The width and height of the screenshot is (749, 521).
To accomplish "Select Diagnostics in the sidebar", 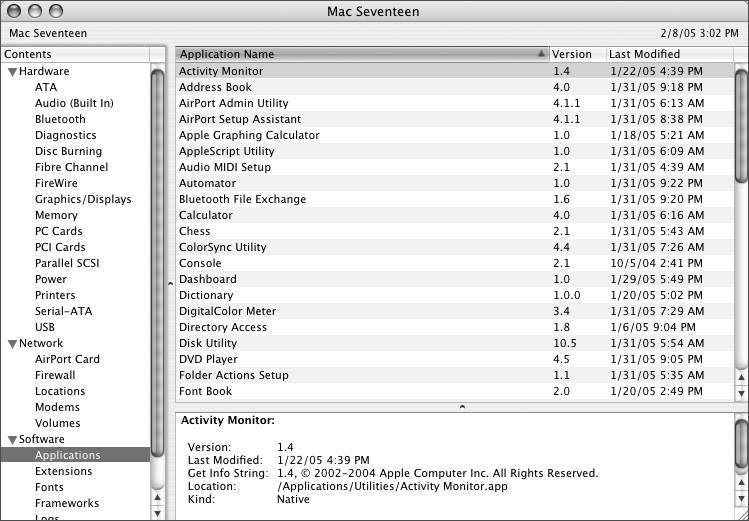I will (65, 135).
